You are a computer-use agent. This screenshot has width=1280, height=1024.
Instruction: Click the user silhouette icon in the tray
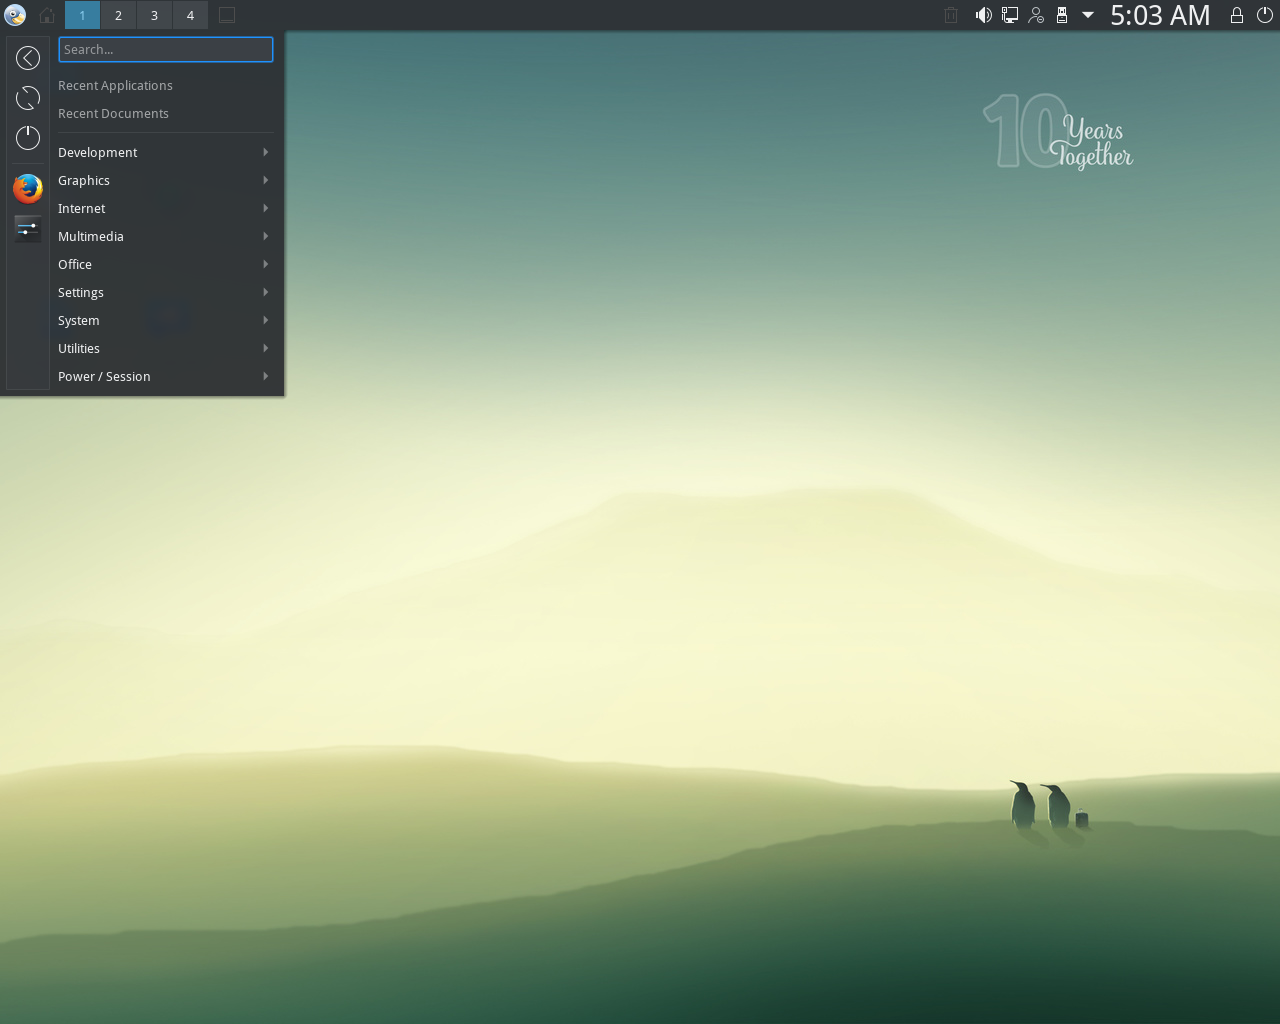[1036, 15]
